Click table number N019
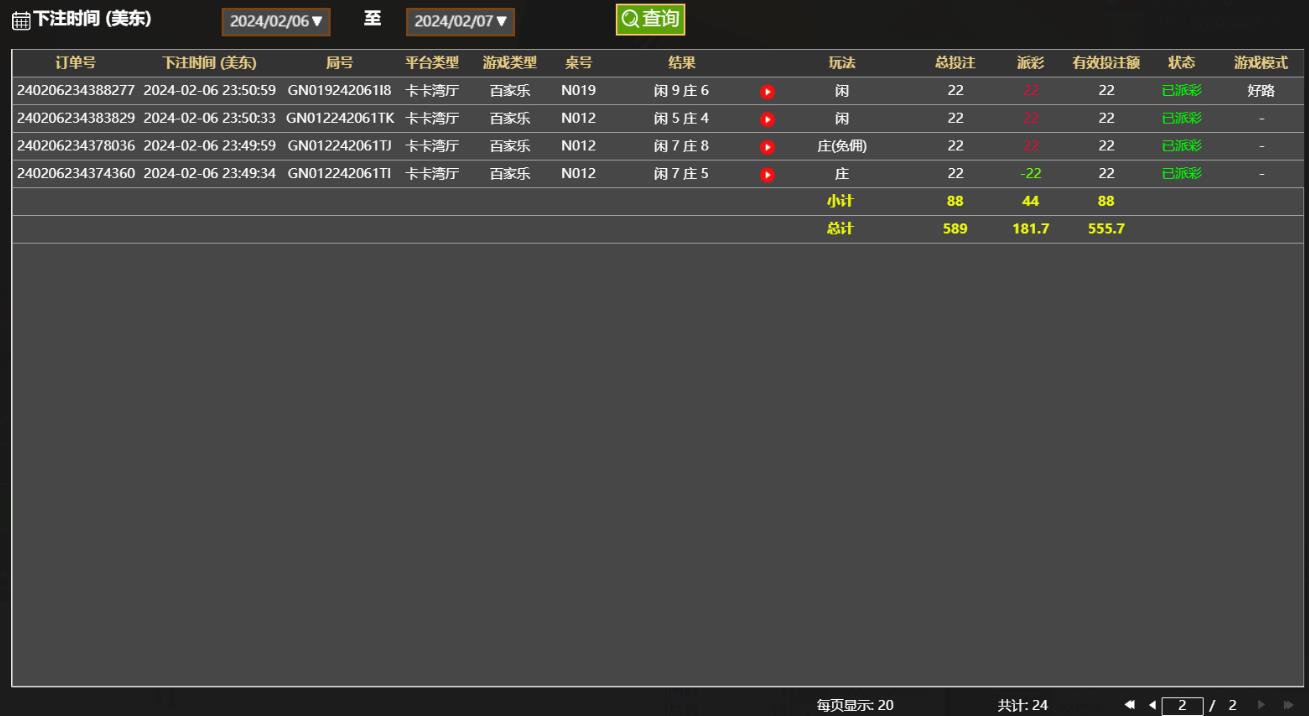The image size is (1309, 716). (x=578, y=91)
